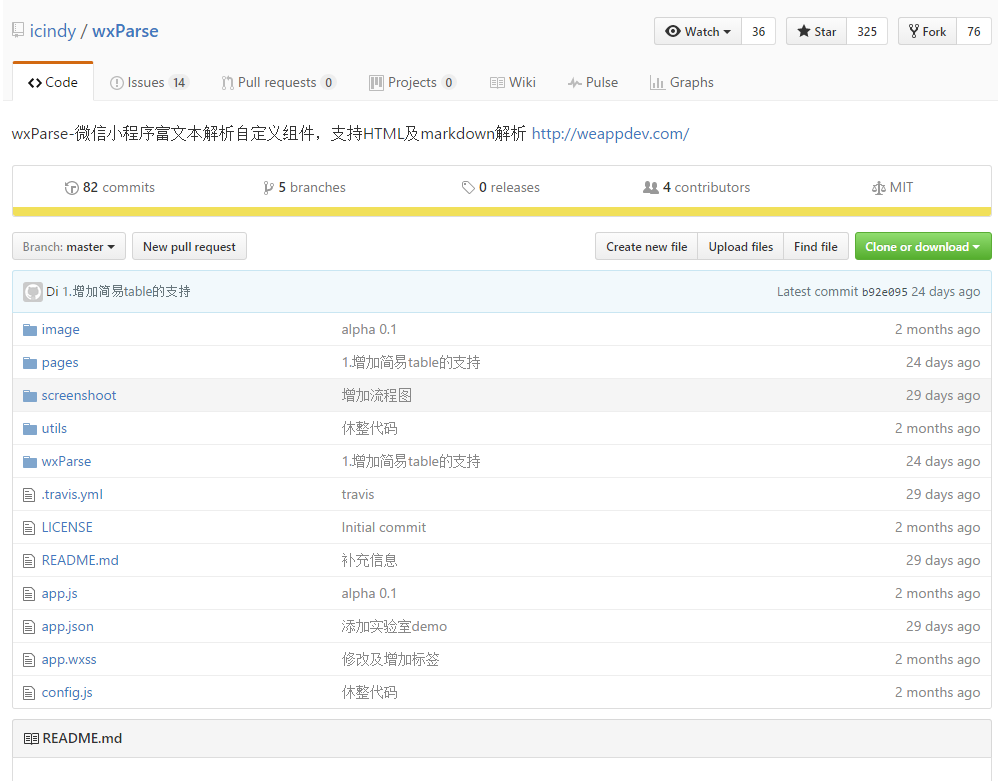This screenshot has width=998, height=781.
Task: Open the Issues tab
Action: pos(149,82)
